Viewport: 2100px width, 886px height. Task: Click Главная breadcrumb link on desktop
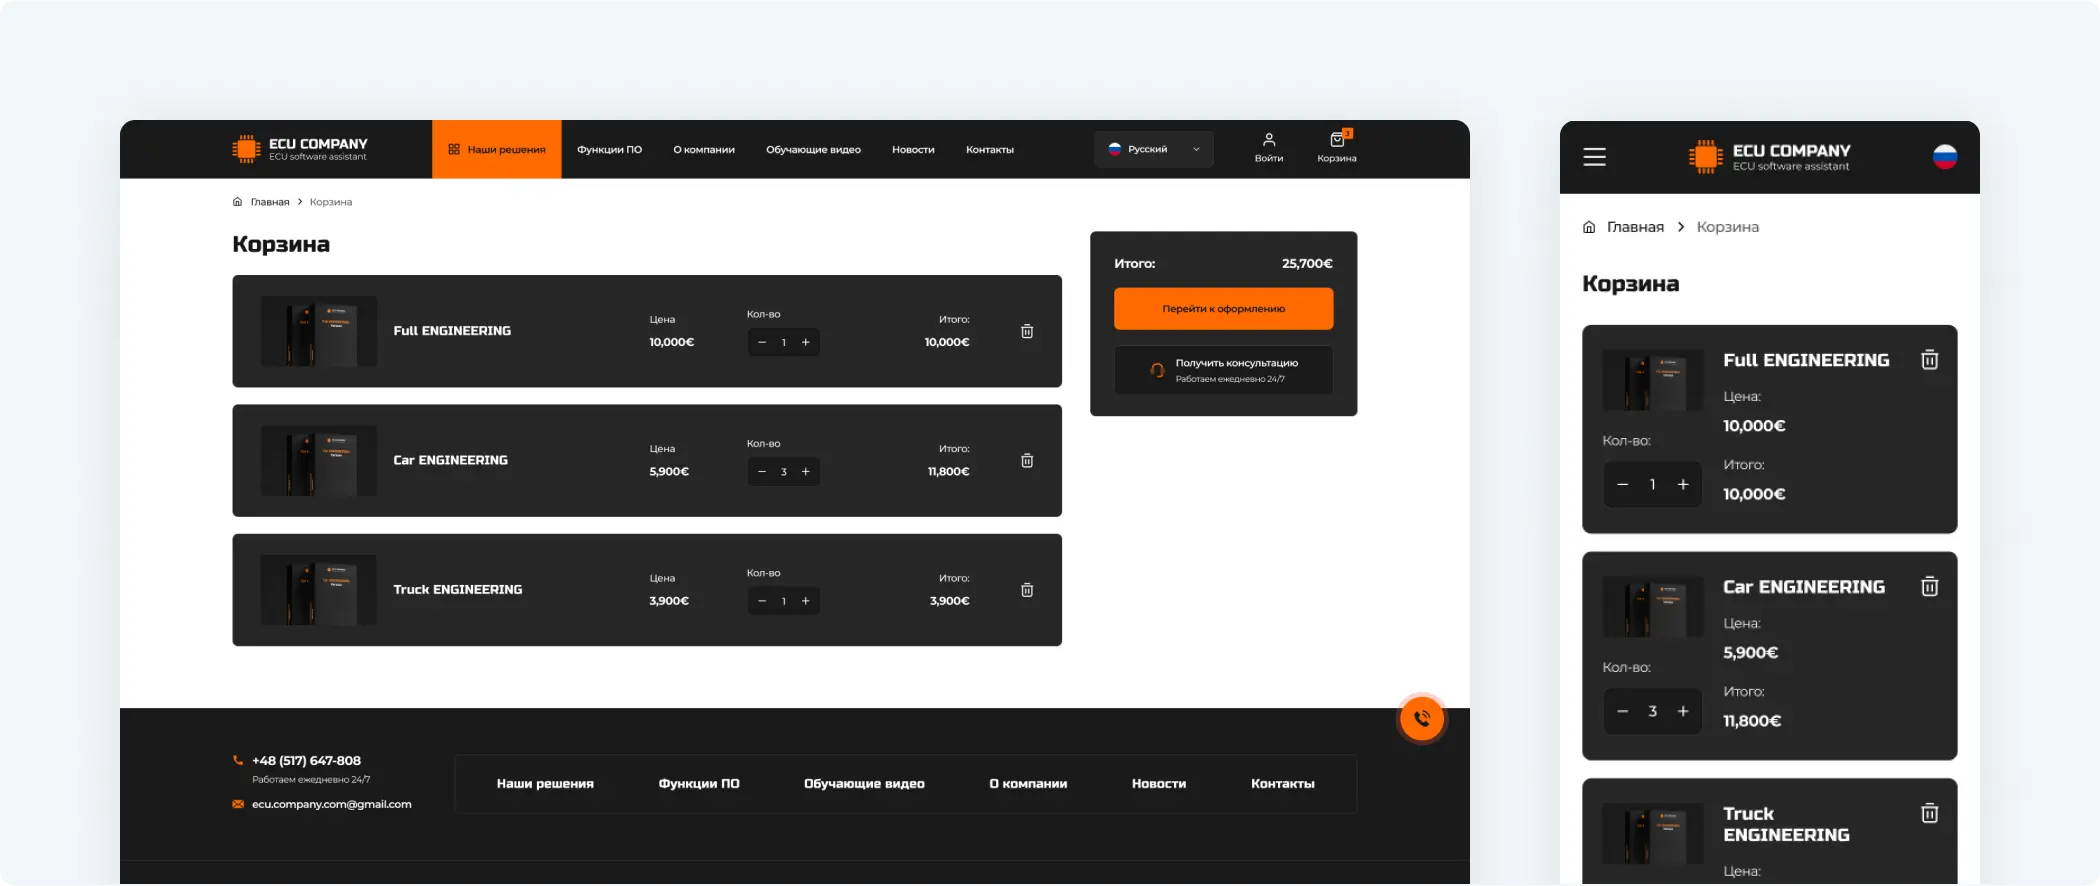(269, 202)
